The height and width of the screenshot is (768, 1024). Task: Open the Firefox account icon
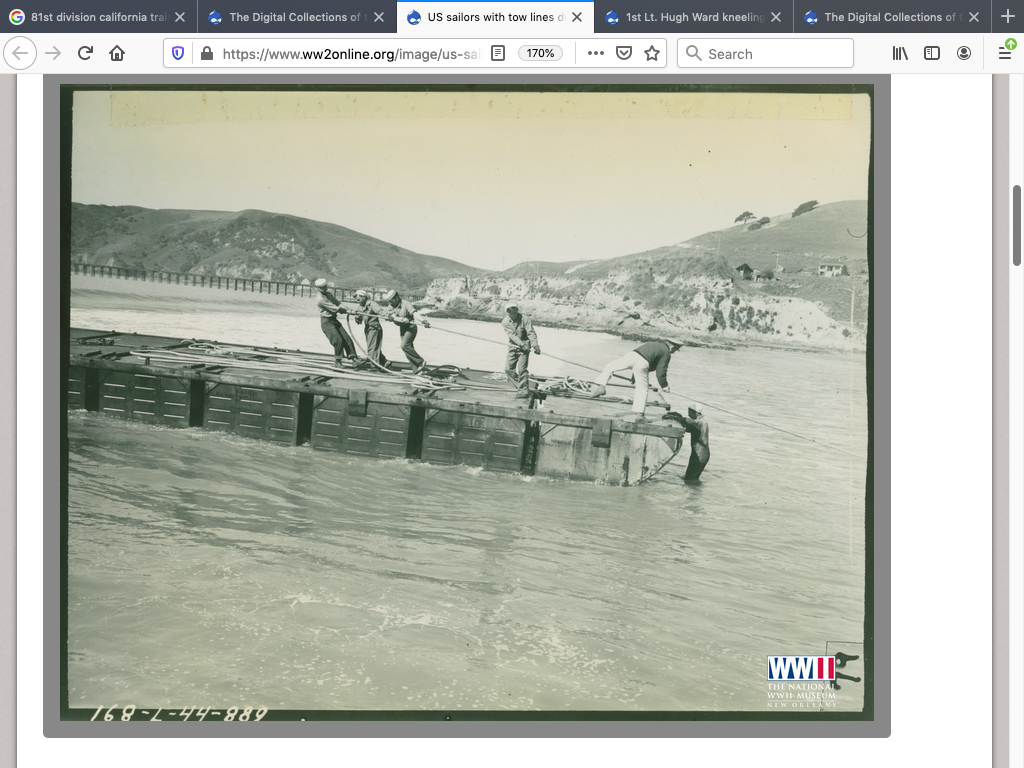point(964,54)
